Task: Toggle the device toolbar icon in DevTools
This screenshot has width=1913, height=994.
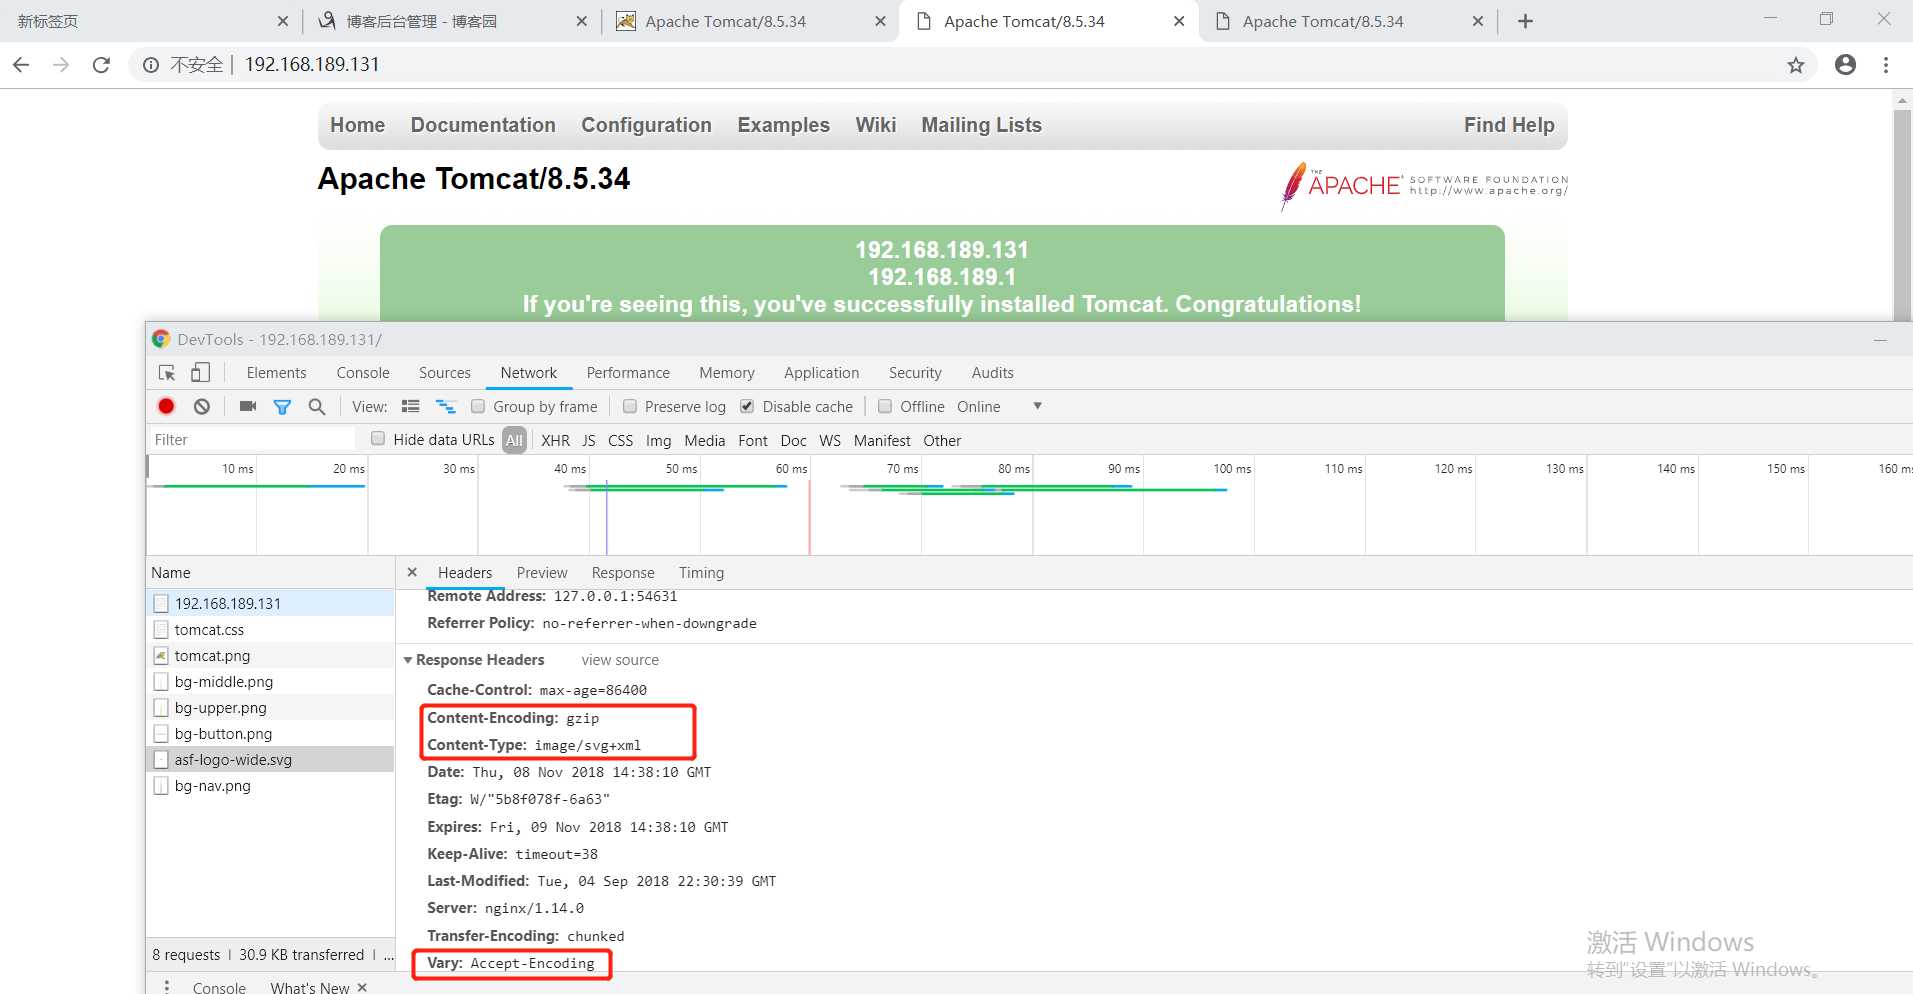Action: [200, 373]
